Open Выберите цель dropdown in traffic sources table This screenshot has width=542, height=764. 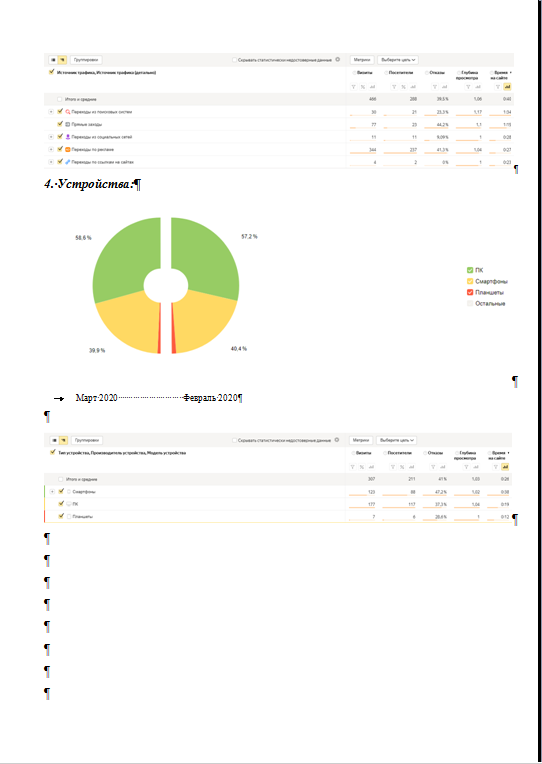[x=398, y=60]
